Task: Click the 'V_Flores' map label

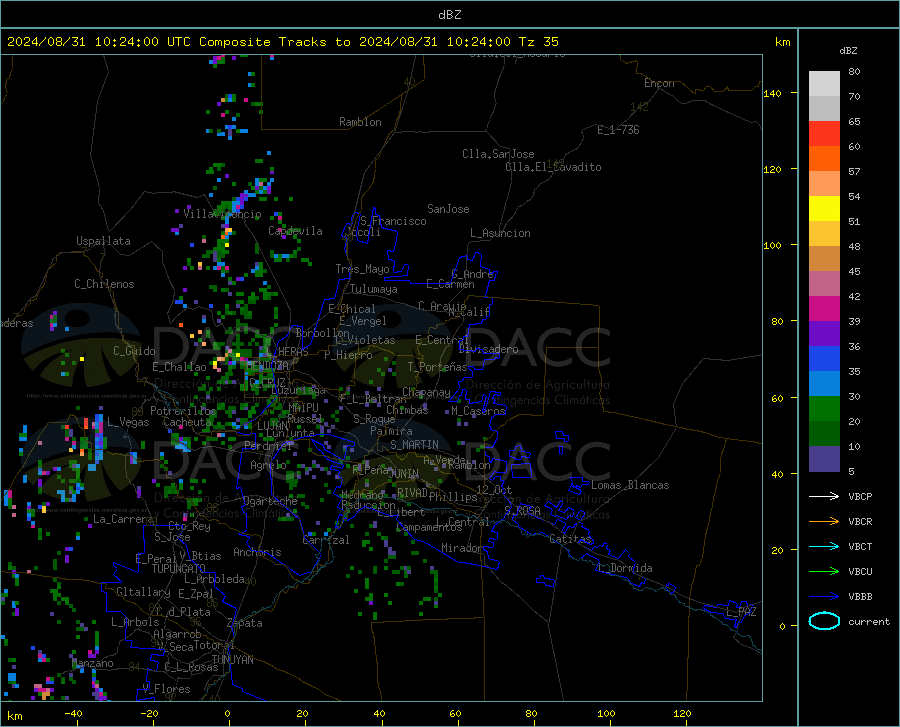Action: click(x=166, y=689)
